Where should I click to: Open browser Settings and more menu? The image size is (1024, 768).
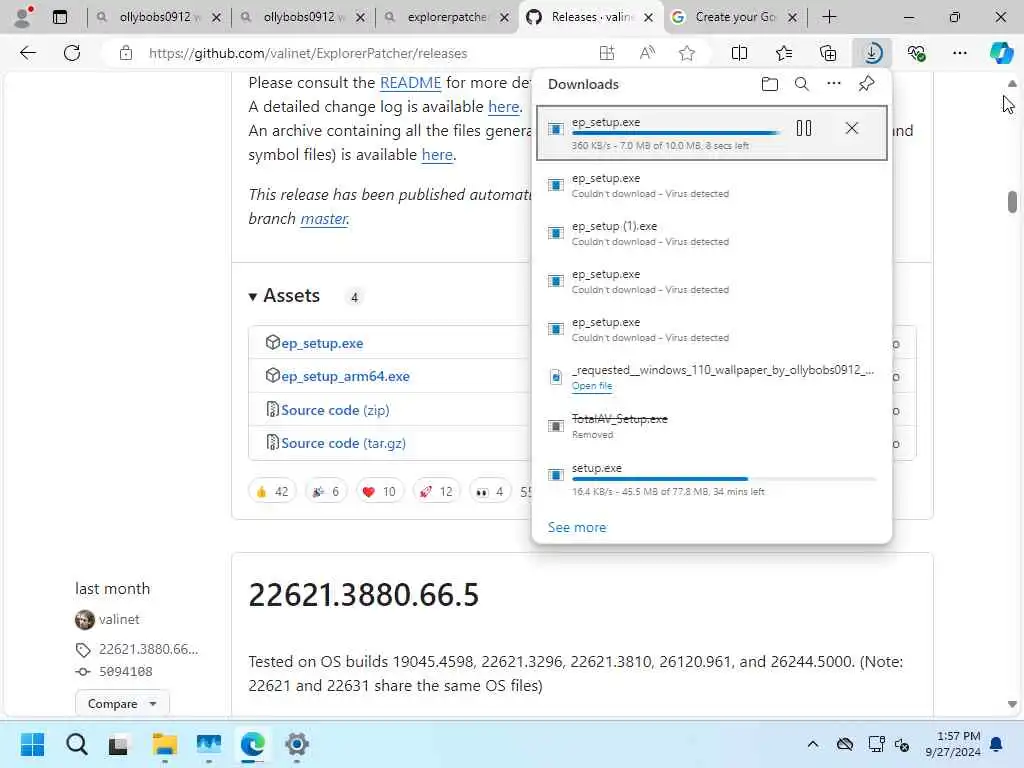click(959, 53)
